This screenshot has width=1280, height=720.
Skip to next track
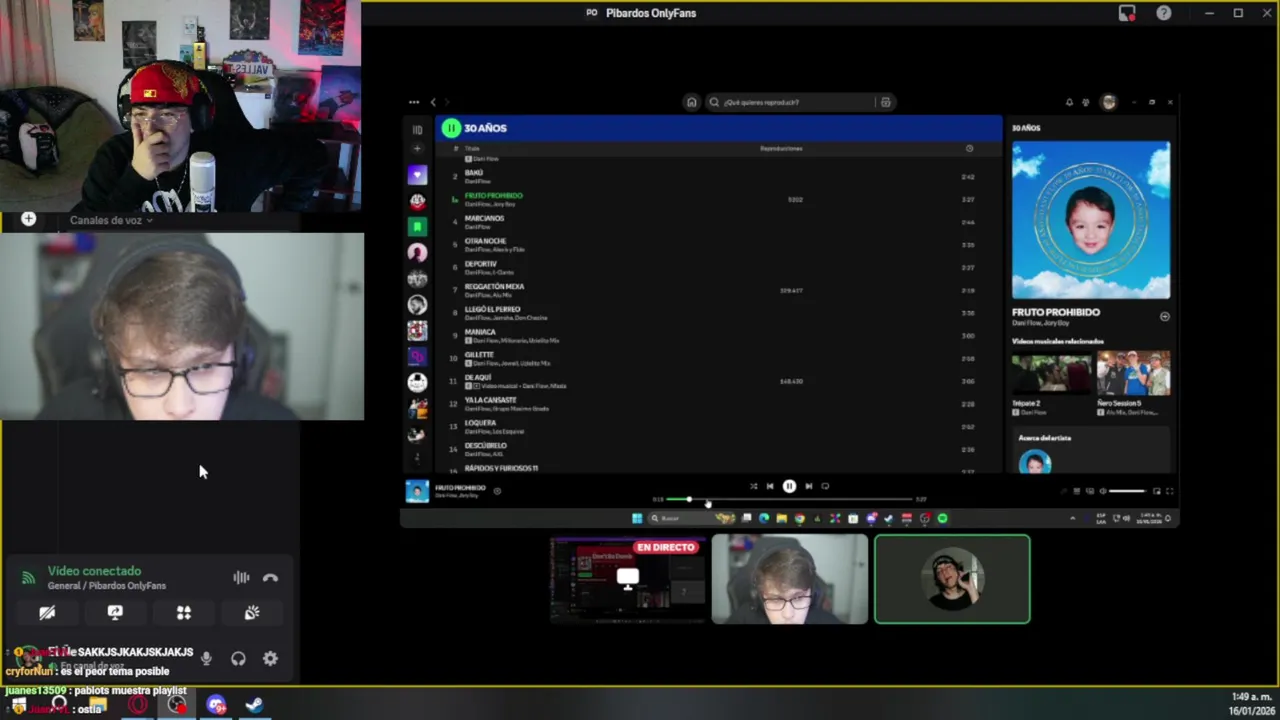(808, 486)
